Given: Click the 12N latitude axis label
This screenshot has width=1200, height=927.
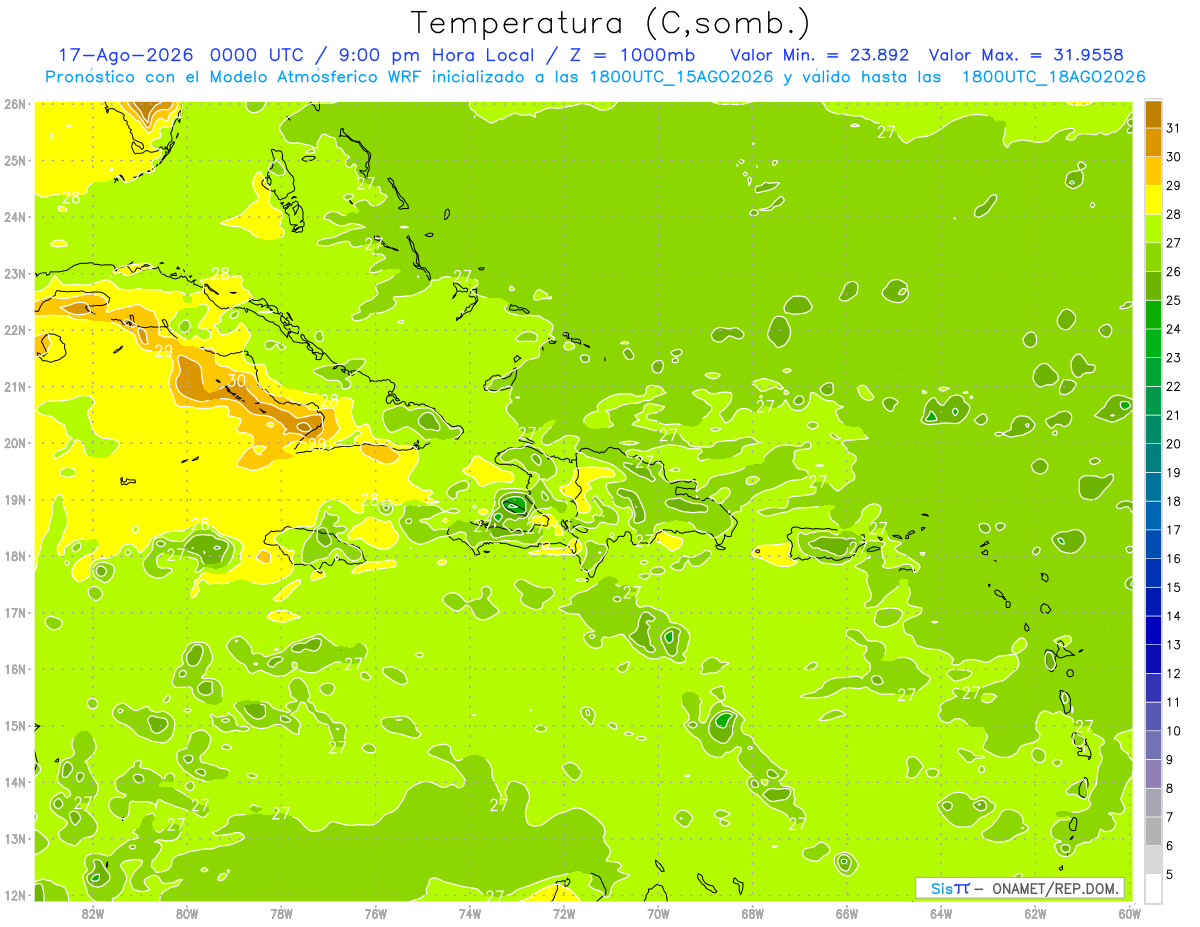Looking at the screenshot, I should pos(14,895).
